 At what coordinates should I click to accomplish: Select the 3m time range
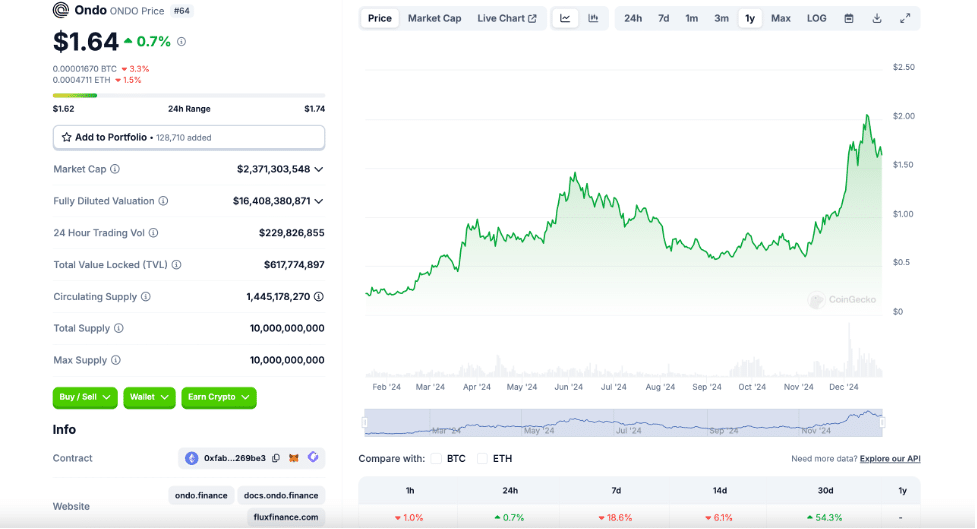[721, 18]
